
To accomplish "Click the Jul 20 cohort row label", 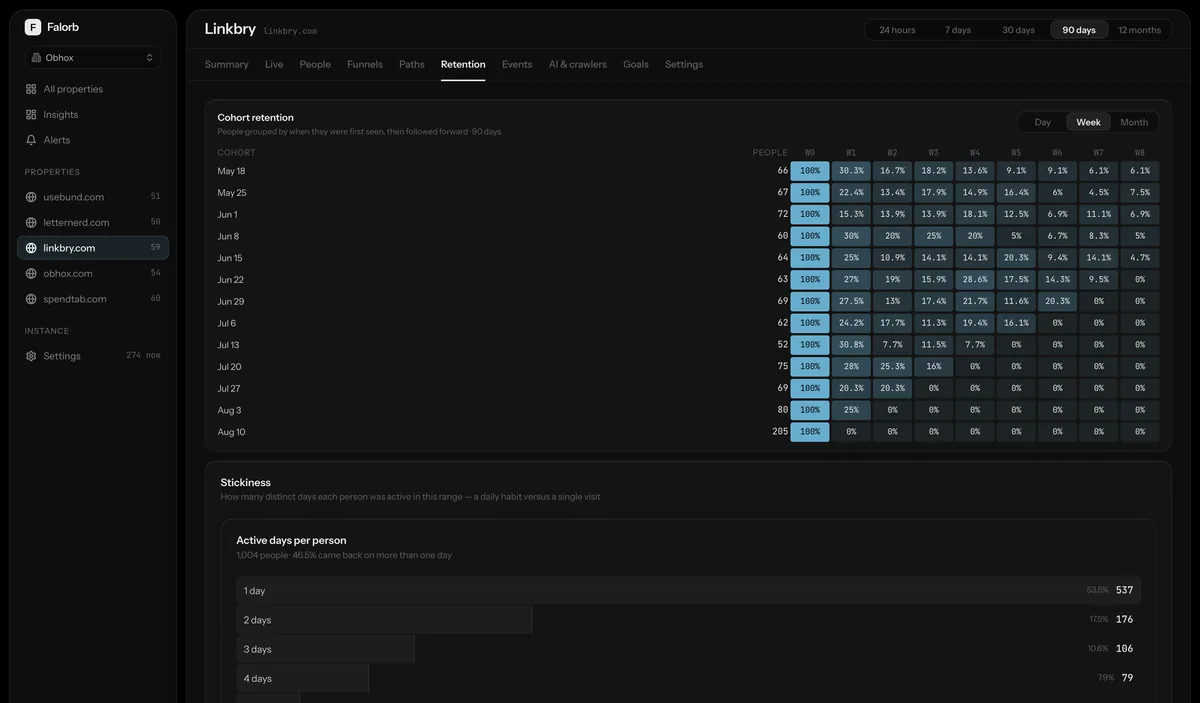I will click(229, 367).
